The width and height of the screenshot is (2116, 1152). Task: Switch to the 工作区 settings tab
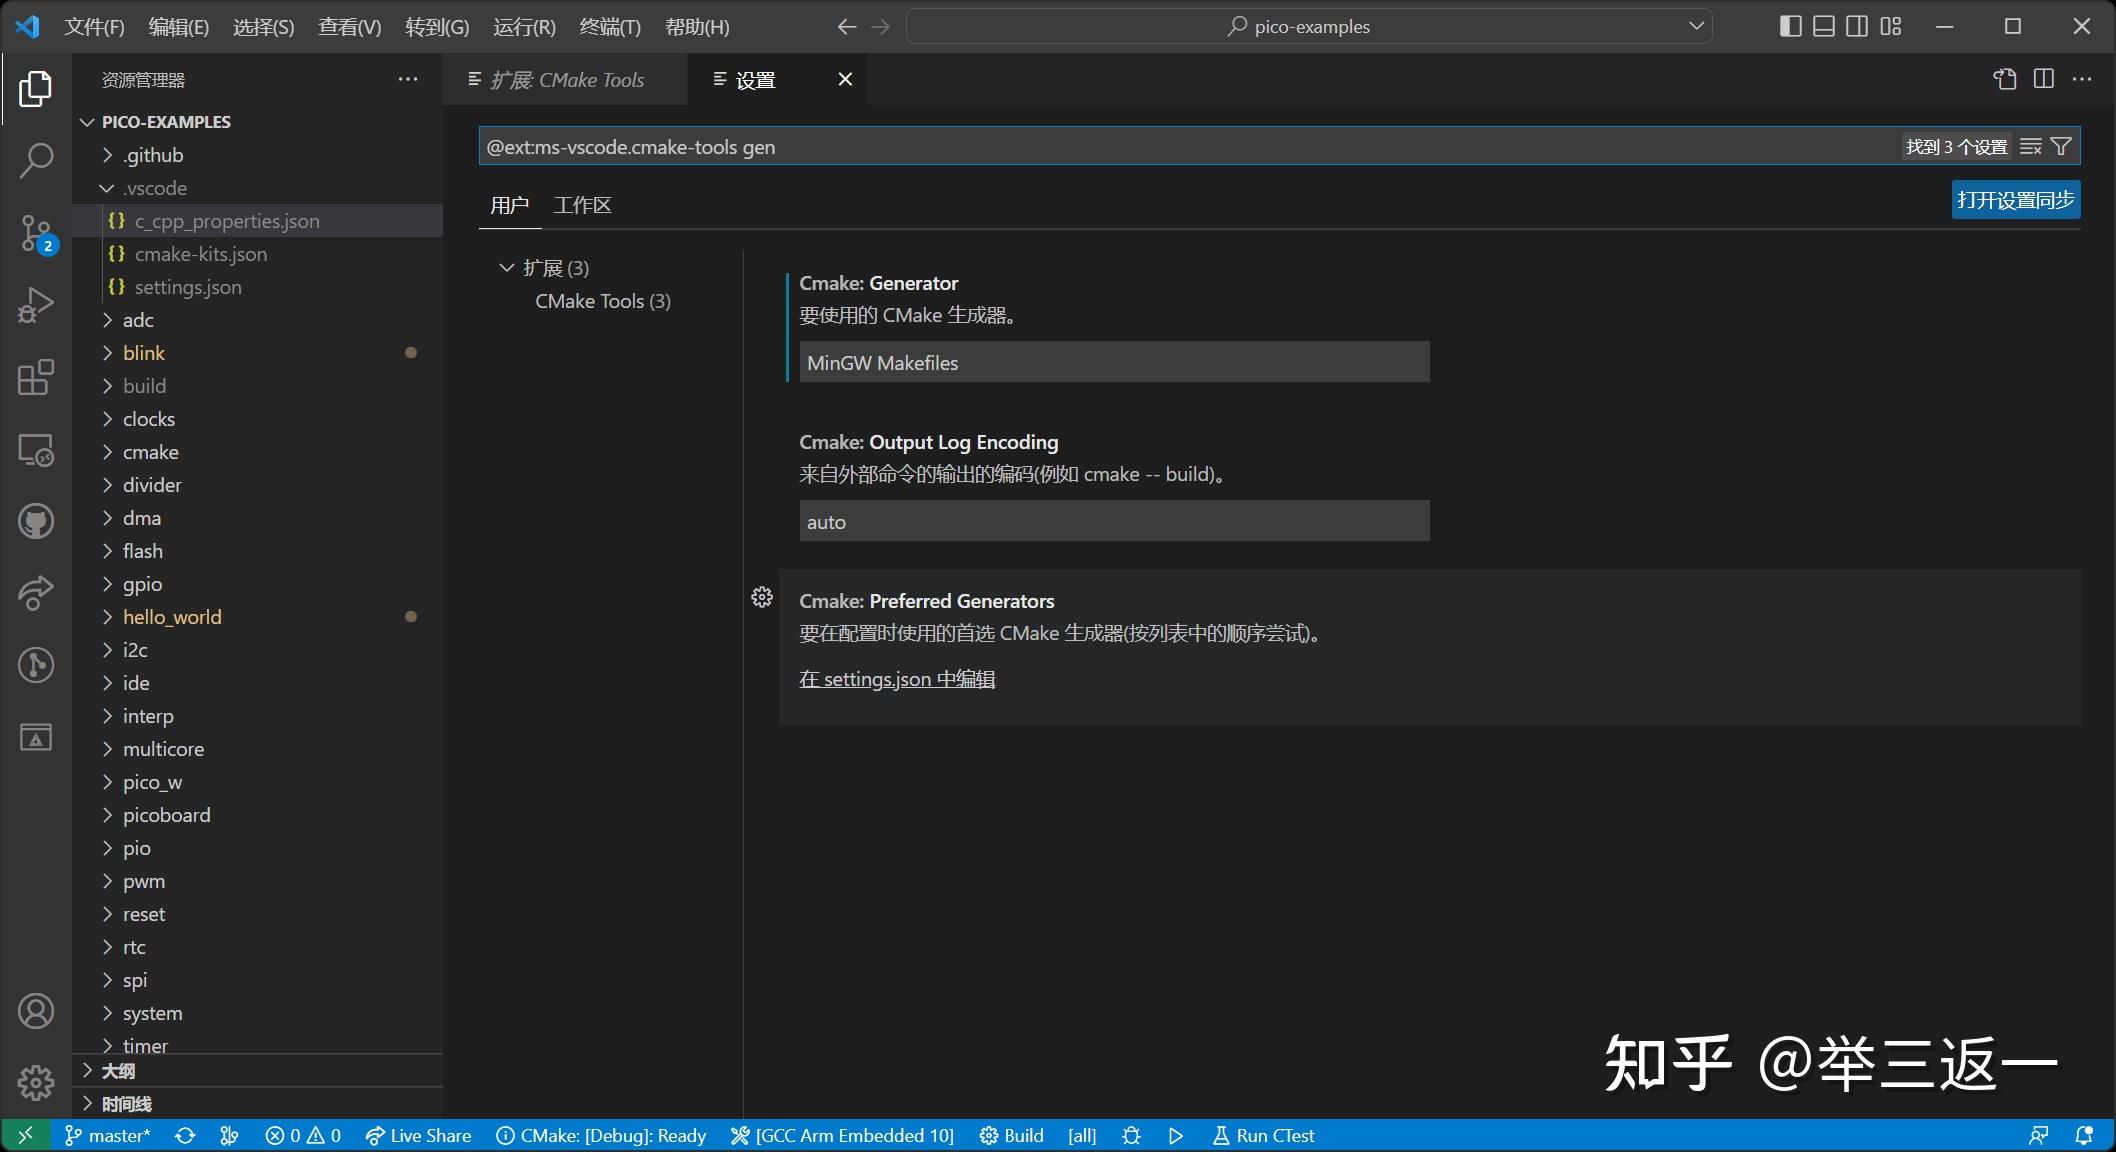point(582,205)
